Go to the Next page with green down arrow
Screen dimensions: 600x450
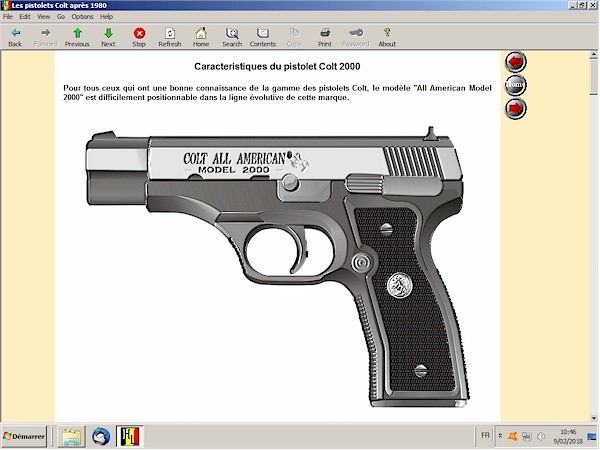108,37
